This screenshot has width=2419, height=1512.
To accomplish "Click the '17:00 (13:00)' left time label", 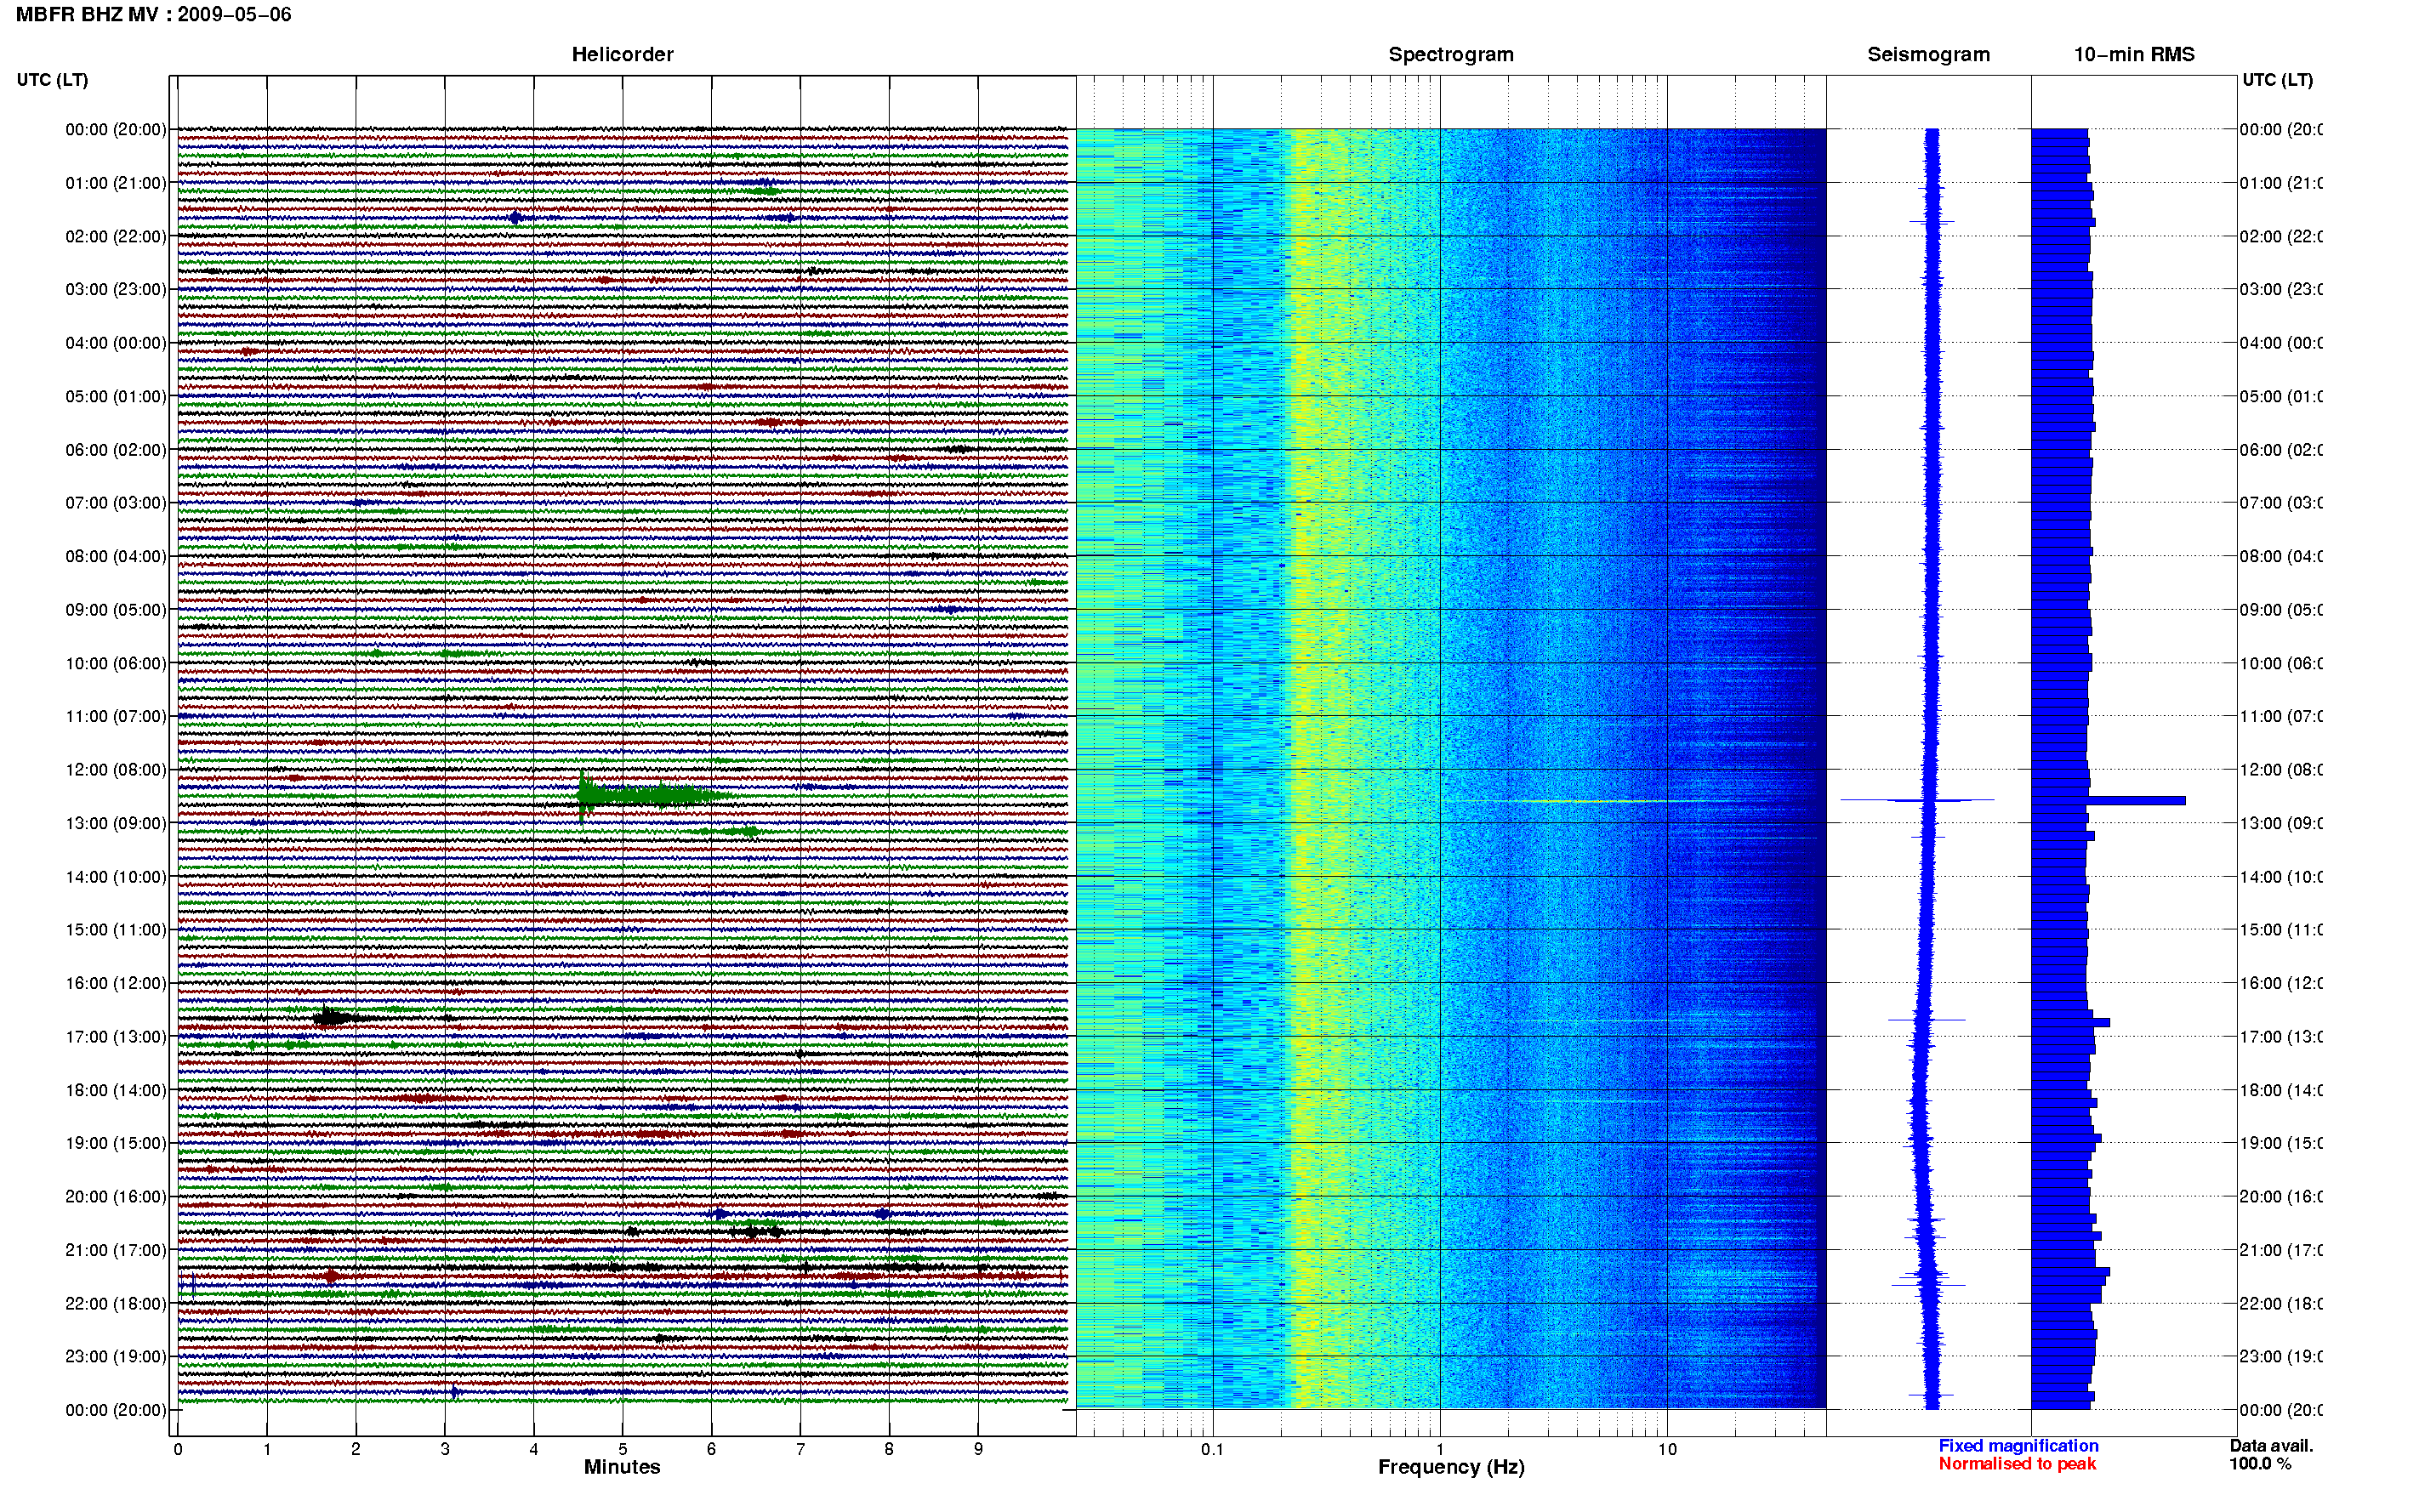I will pyautogui.click(x=116, y=1037).
